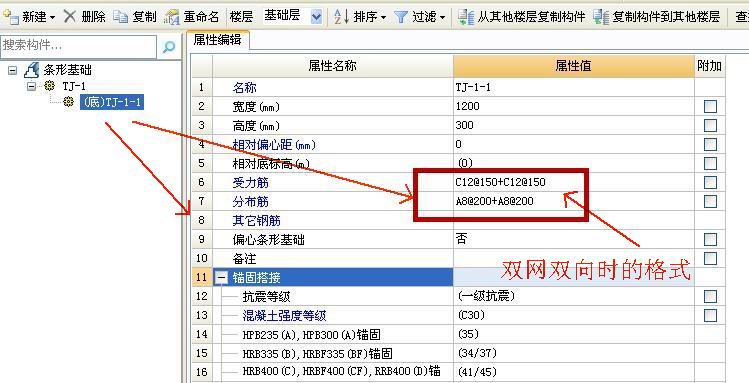Viewport: 749px width, 383px height.
Task: Click the HPB235 锚固 value (35)
Action: pos(573,334)
